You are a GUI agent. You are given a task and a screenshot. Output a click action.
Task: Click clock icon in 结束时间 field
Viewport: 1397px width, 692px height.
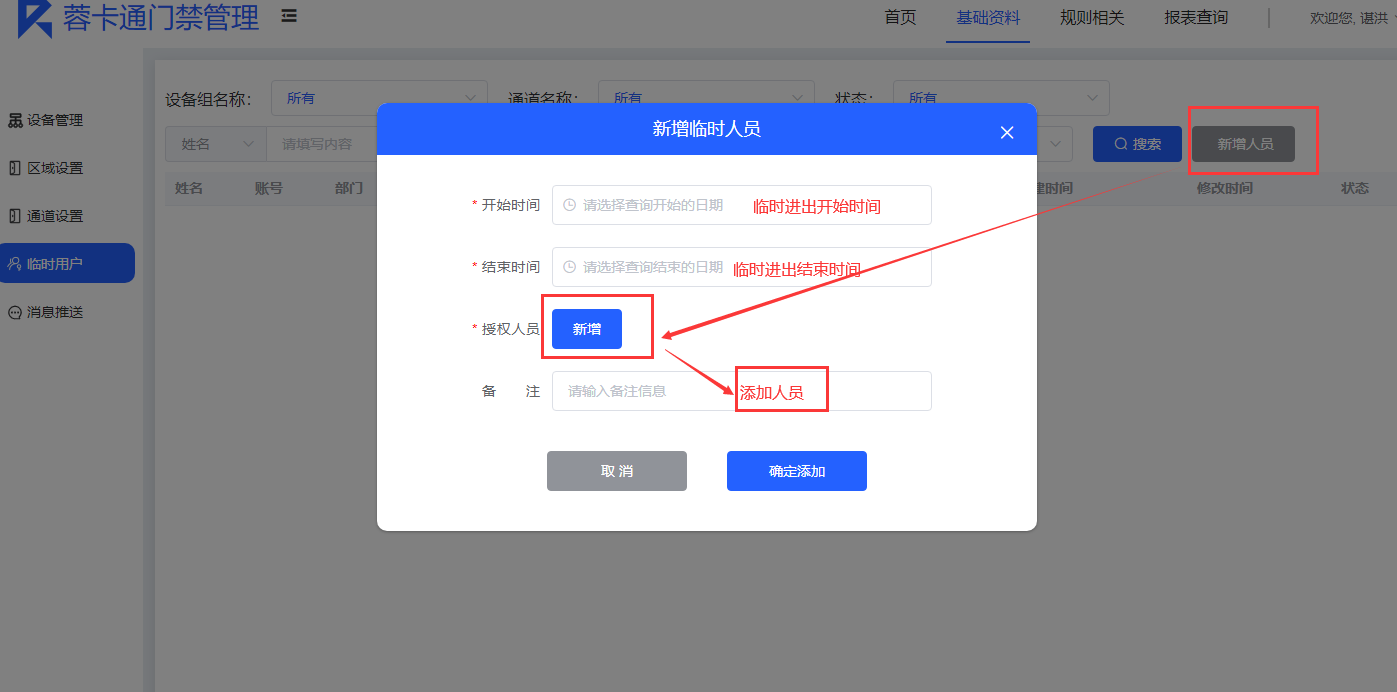[x=570, y=267]
